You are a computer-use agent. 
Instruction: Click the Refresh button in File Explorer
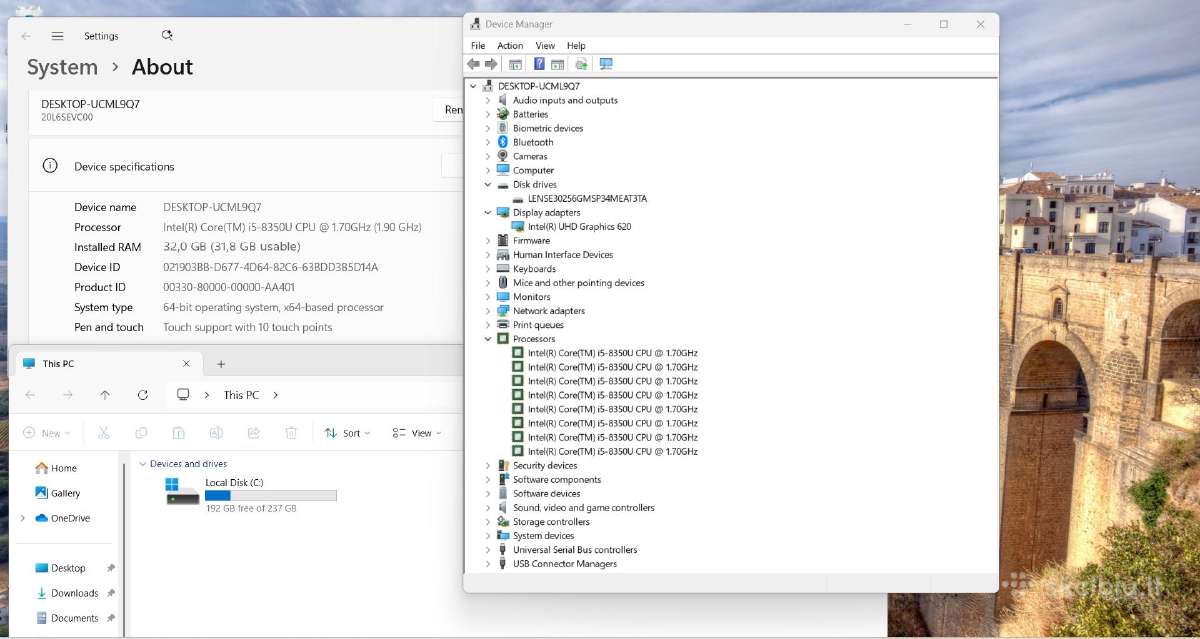point(143,395)
